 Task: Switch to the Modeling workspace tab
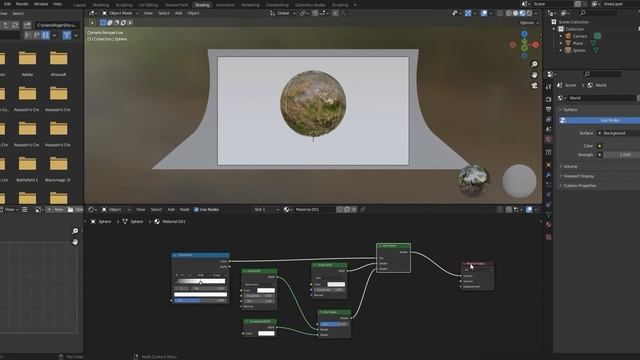[101, 5]
